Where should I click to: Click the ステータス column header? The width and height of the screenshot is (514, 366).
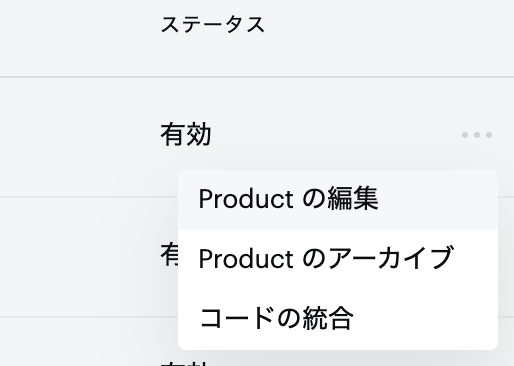click(x=213, y=25)
